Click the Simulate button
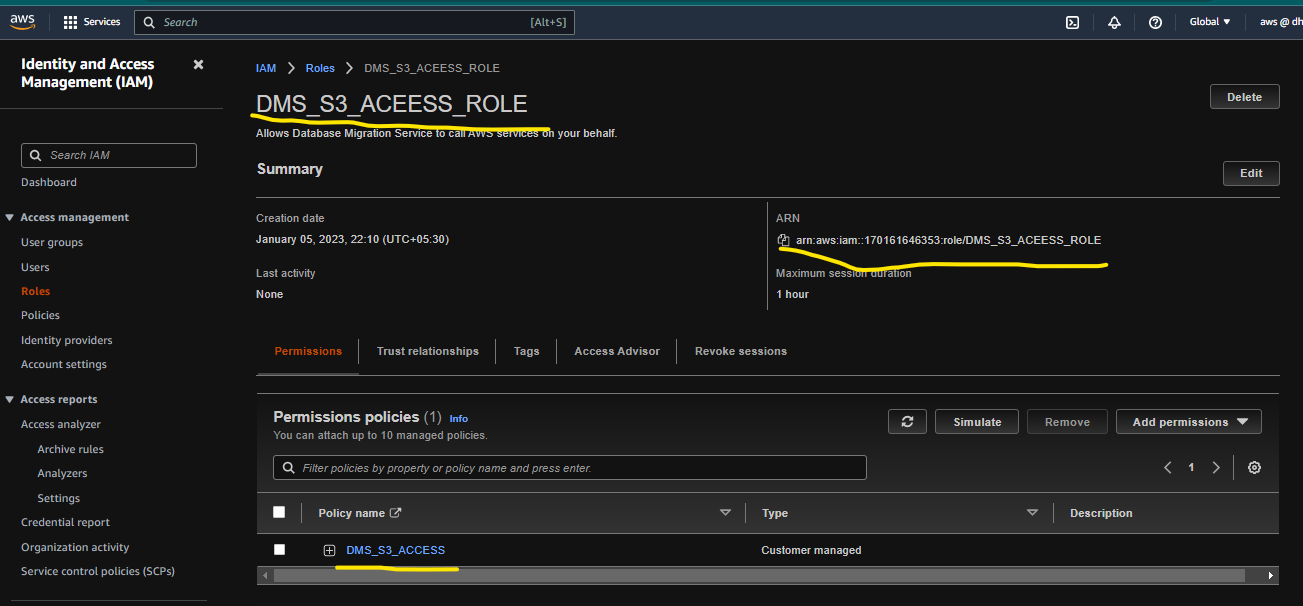The image size is (1303, 606). pos(977,422)
